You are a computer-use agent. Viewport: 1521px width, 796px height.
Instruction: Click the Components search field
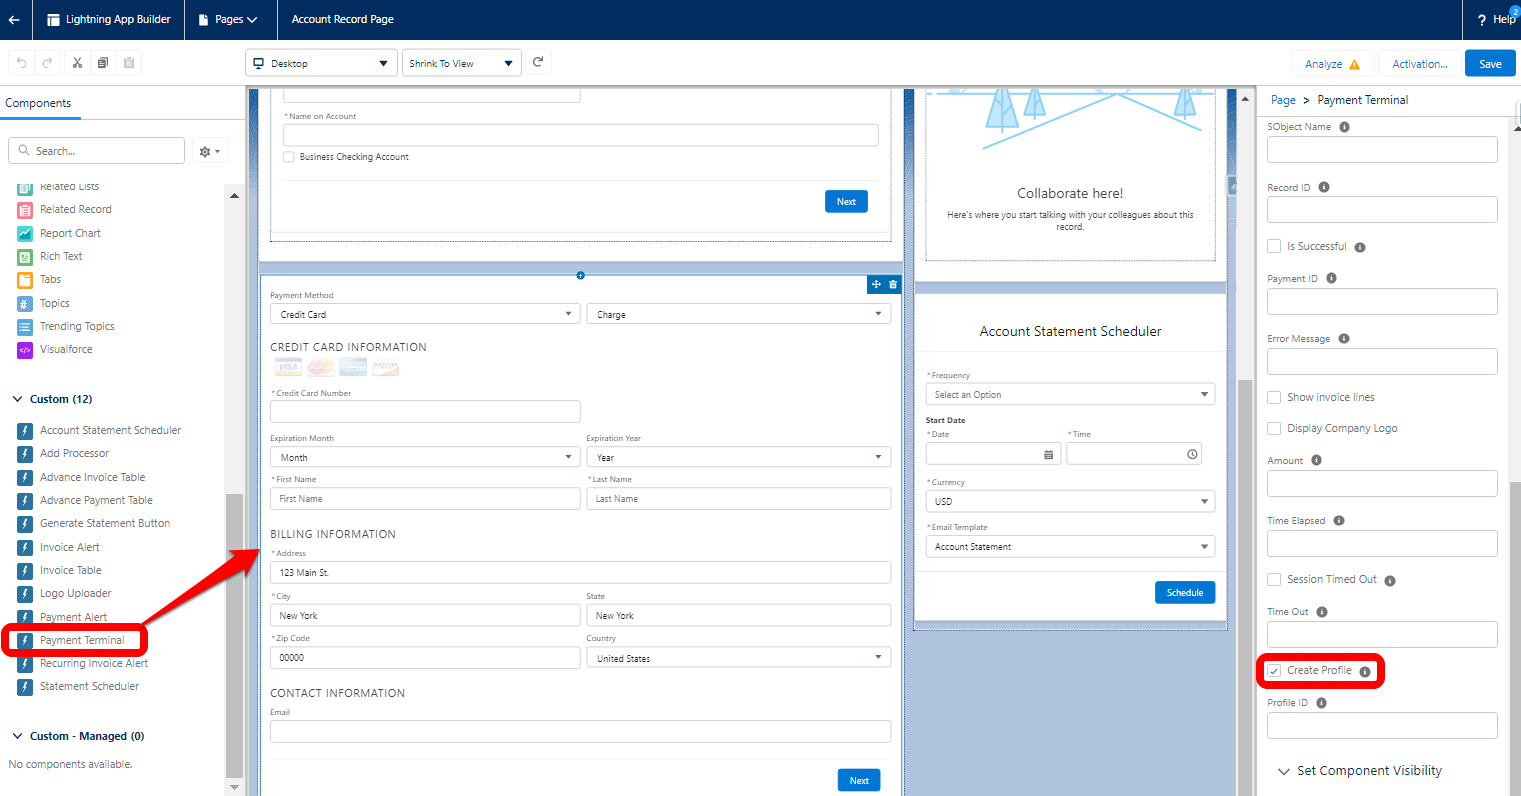click(x=97, y=151)
